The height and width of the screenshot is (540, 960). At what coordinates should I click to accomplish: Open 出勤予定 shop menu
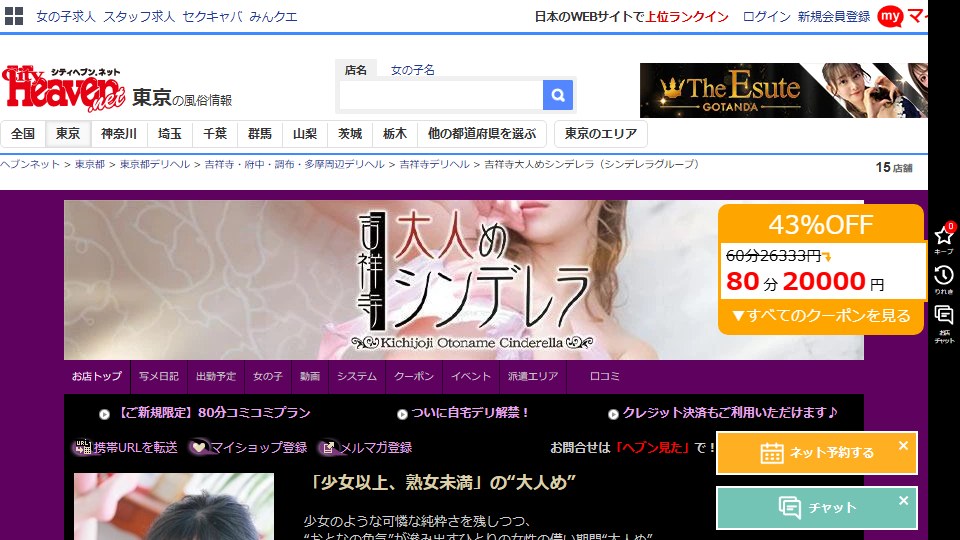pos(216,377)
